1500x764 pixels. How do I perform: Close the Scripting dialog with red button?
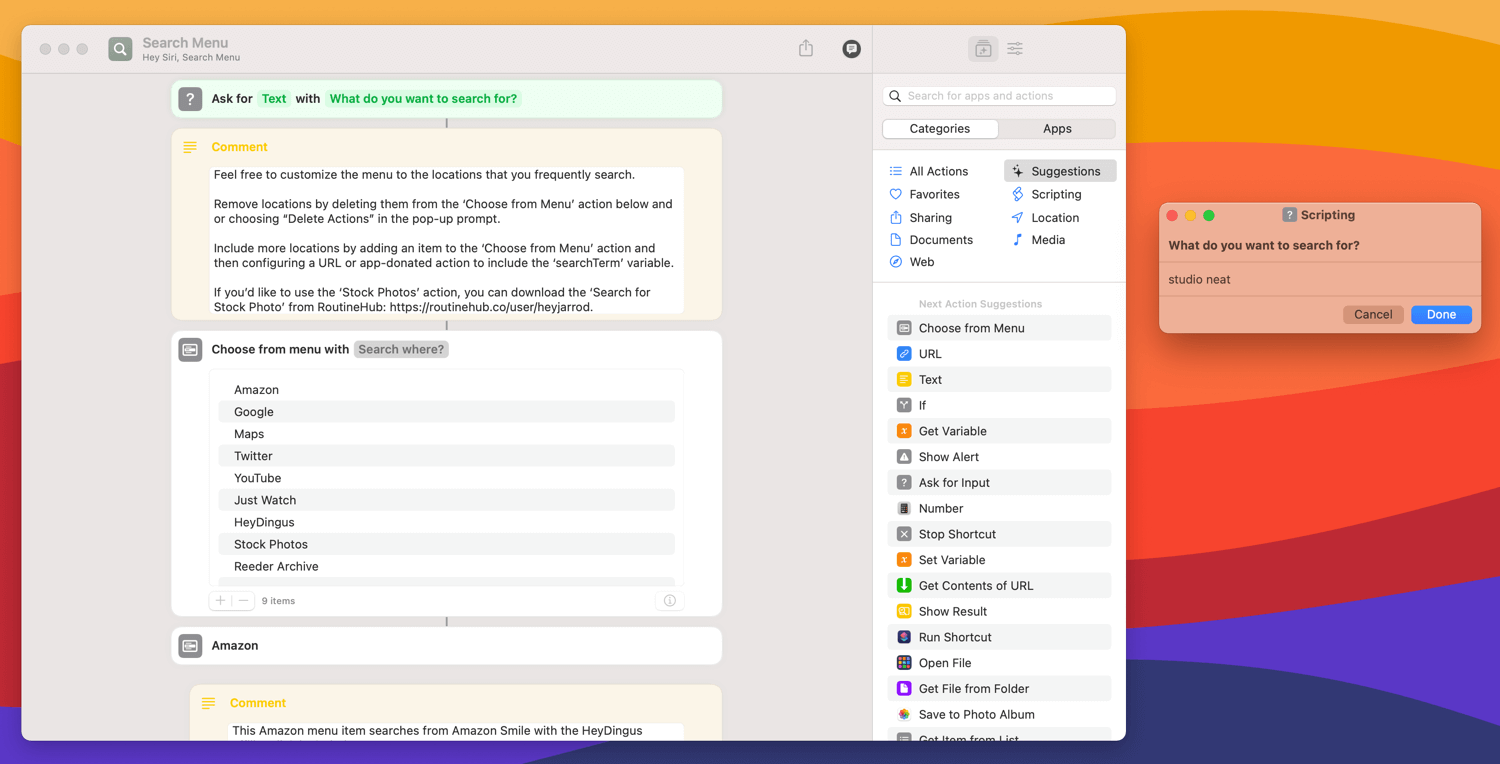pos(1172,215)
